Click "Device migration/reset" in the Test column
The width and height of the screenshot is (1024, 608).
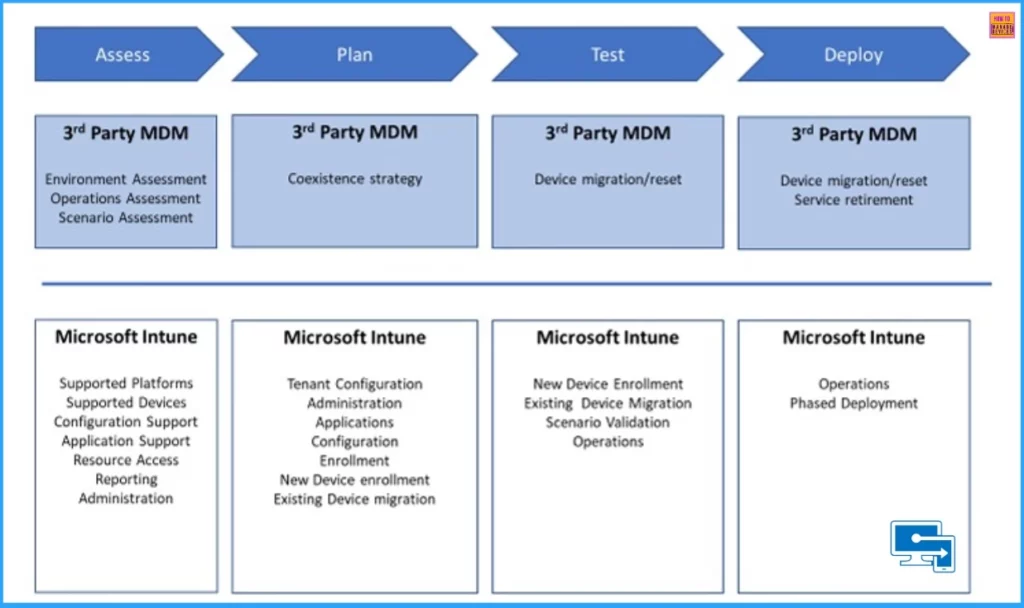point(607,179)
